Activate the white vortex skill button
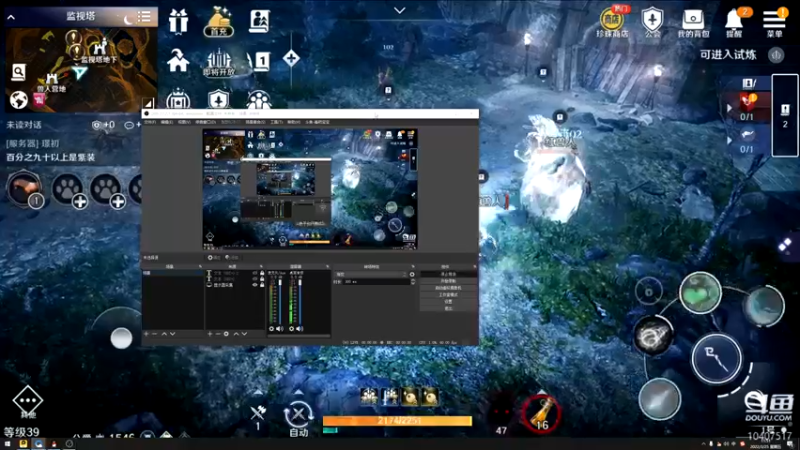Viewport: 800px width, 450px height. point(653,335)
